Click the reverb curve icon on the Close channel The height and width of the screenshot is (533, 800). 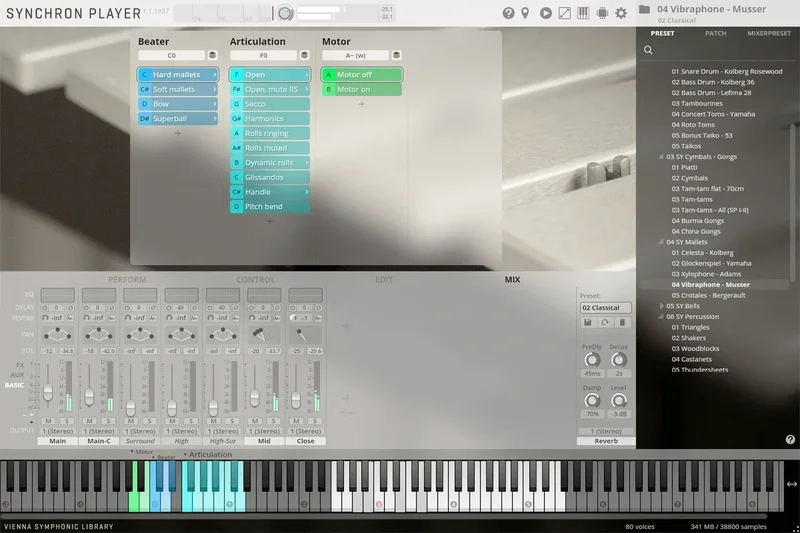(318, 318)
